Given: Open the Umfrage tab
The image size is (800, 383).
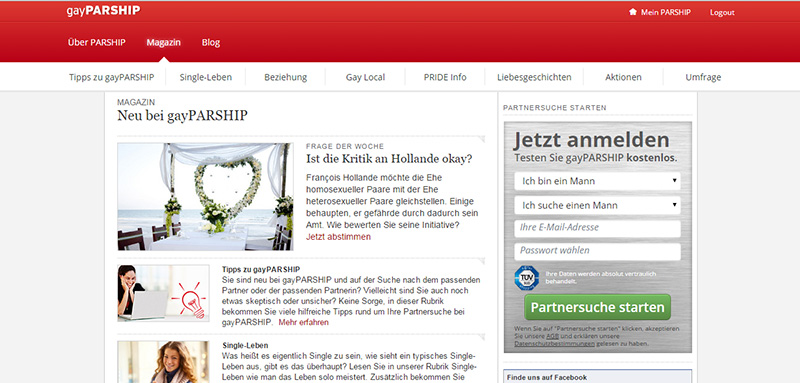Looking at the screenshot, I should pyautogui.click(x=703, y=78).
